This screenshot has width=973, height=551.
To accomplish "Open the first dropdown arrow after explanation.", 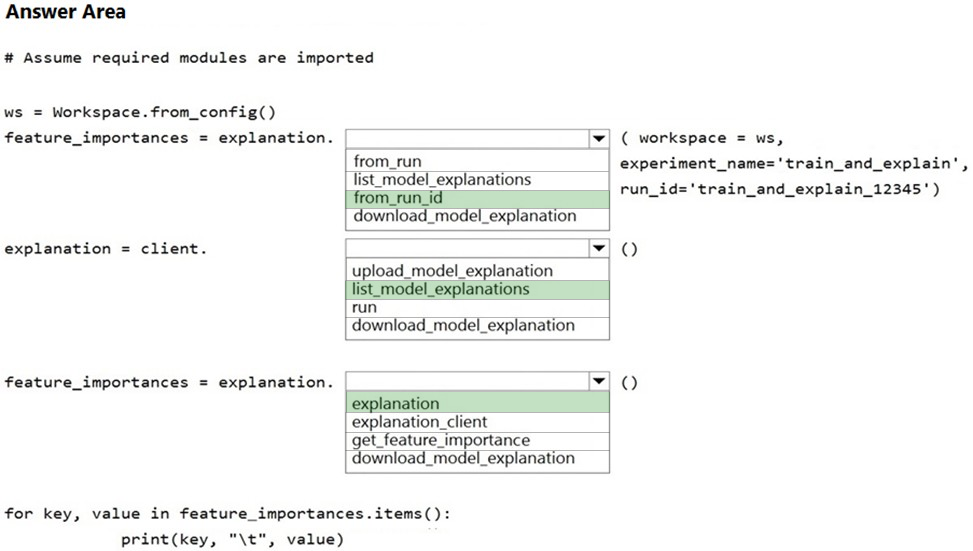I will click(x=599, y=138).
